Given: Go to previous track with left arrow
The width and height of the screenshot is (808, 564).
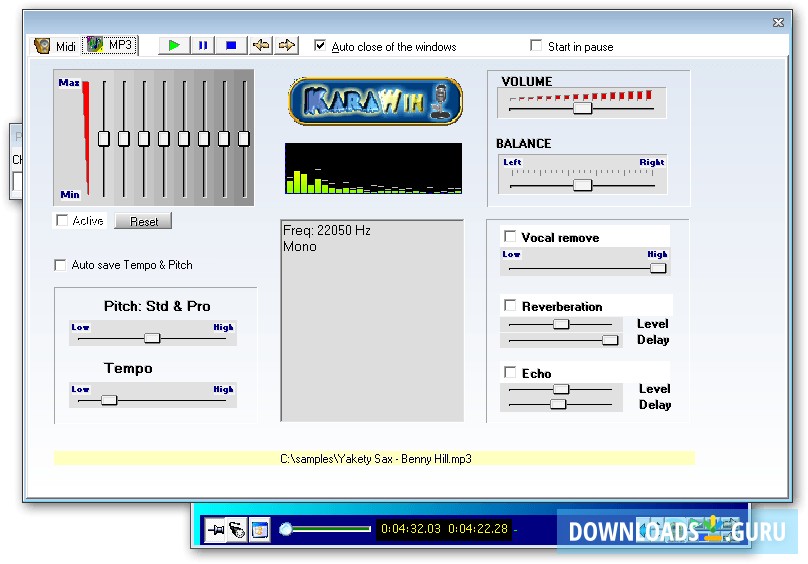Looking at the screenshot, I should 260,45.
